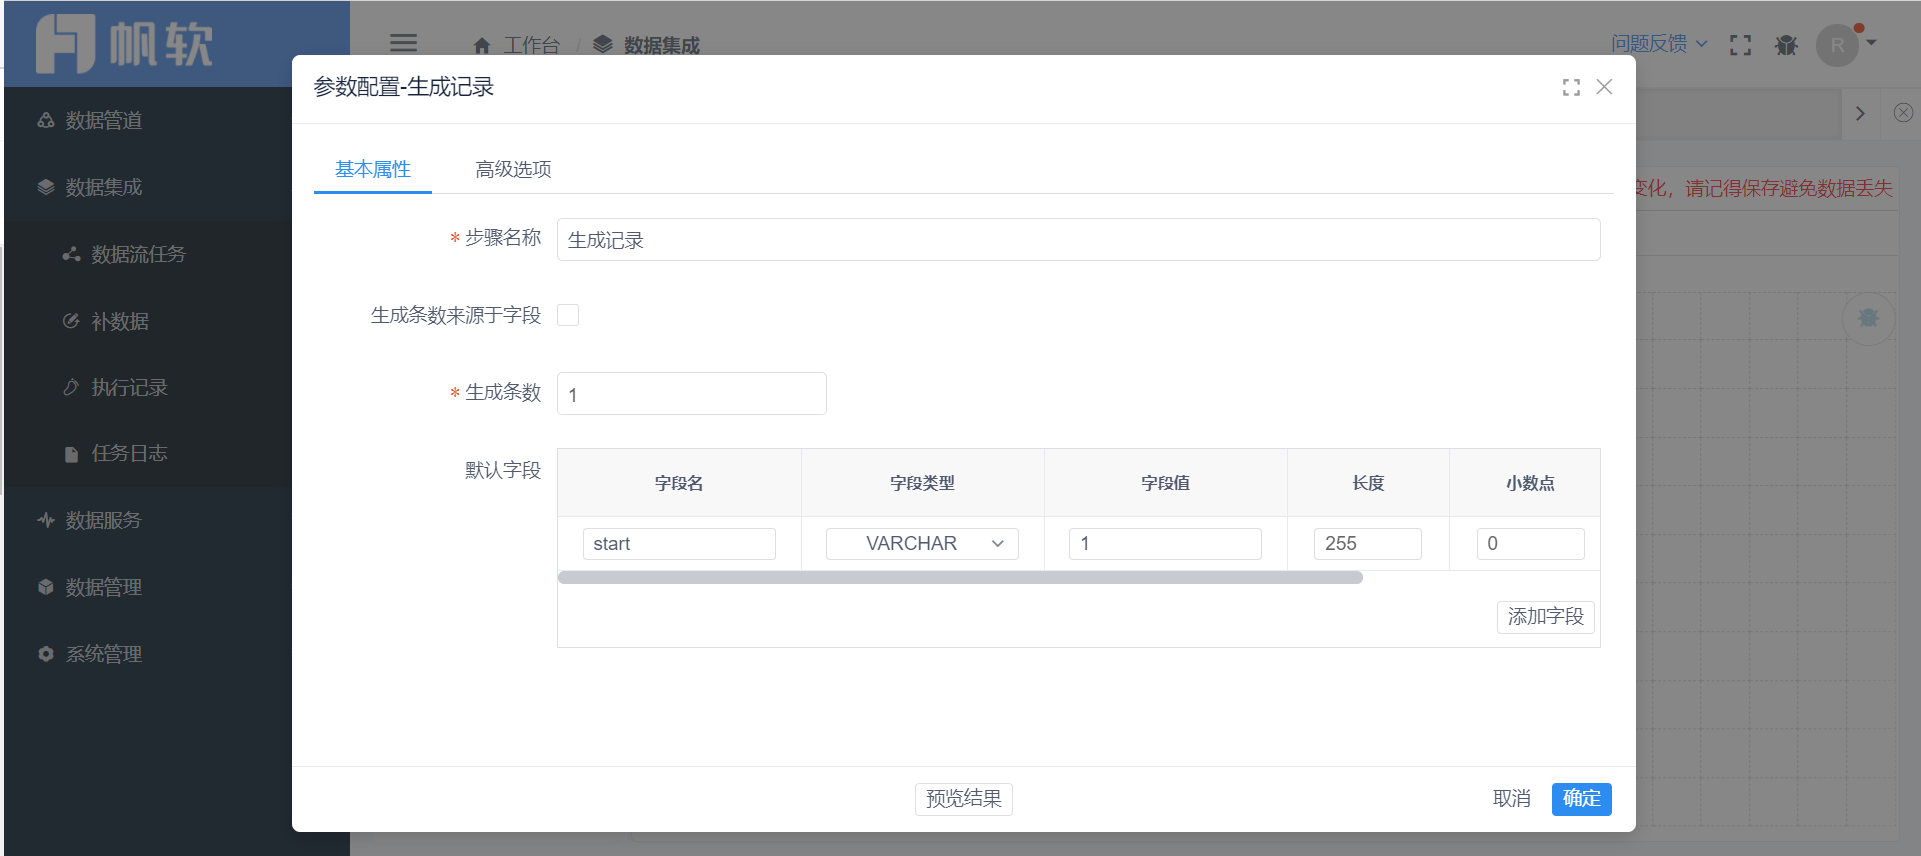Switch to the 基本属性 tab
This screenshot has width=1921, height=856.
click(373, 169)
